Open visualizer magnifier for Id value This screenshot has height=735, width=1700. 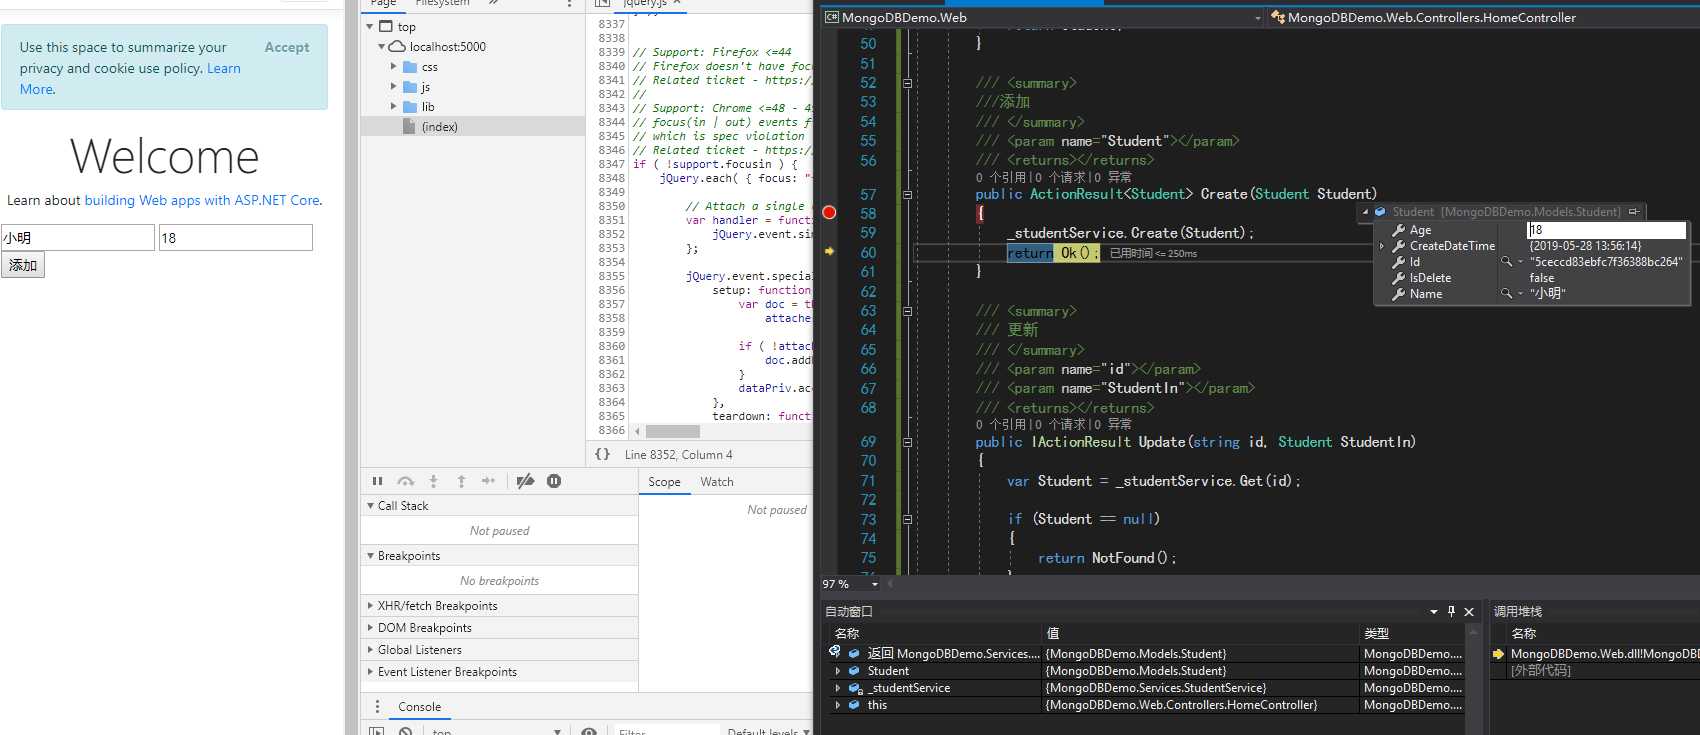[1506, 261]
